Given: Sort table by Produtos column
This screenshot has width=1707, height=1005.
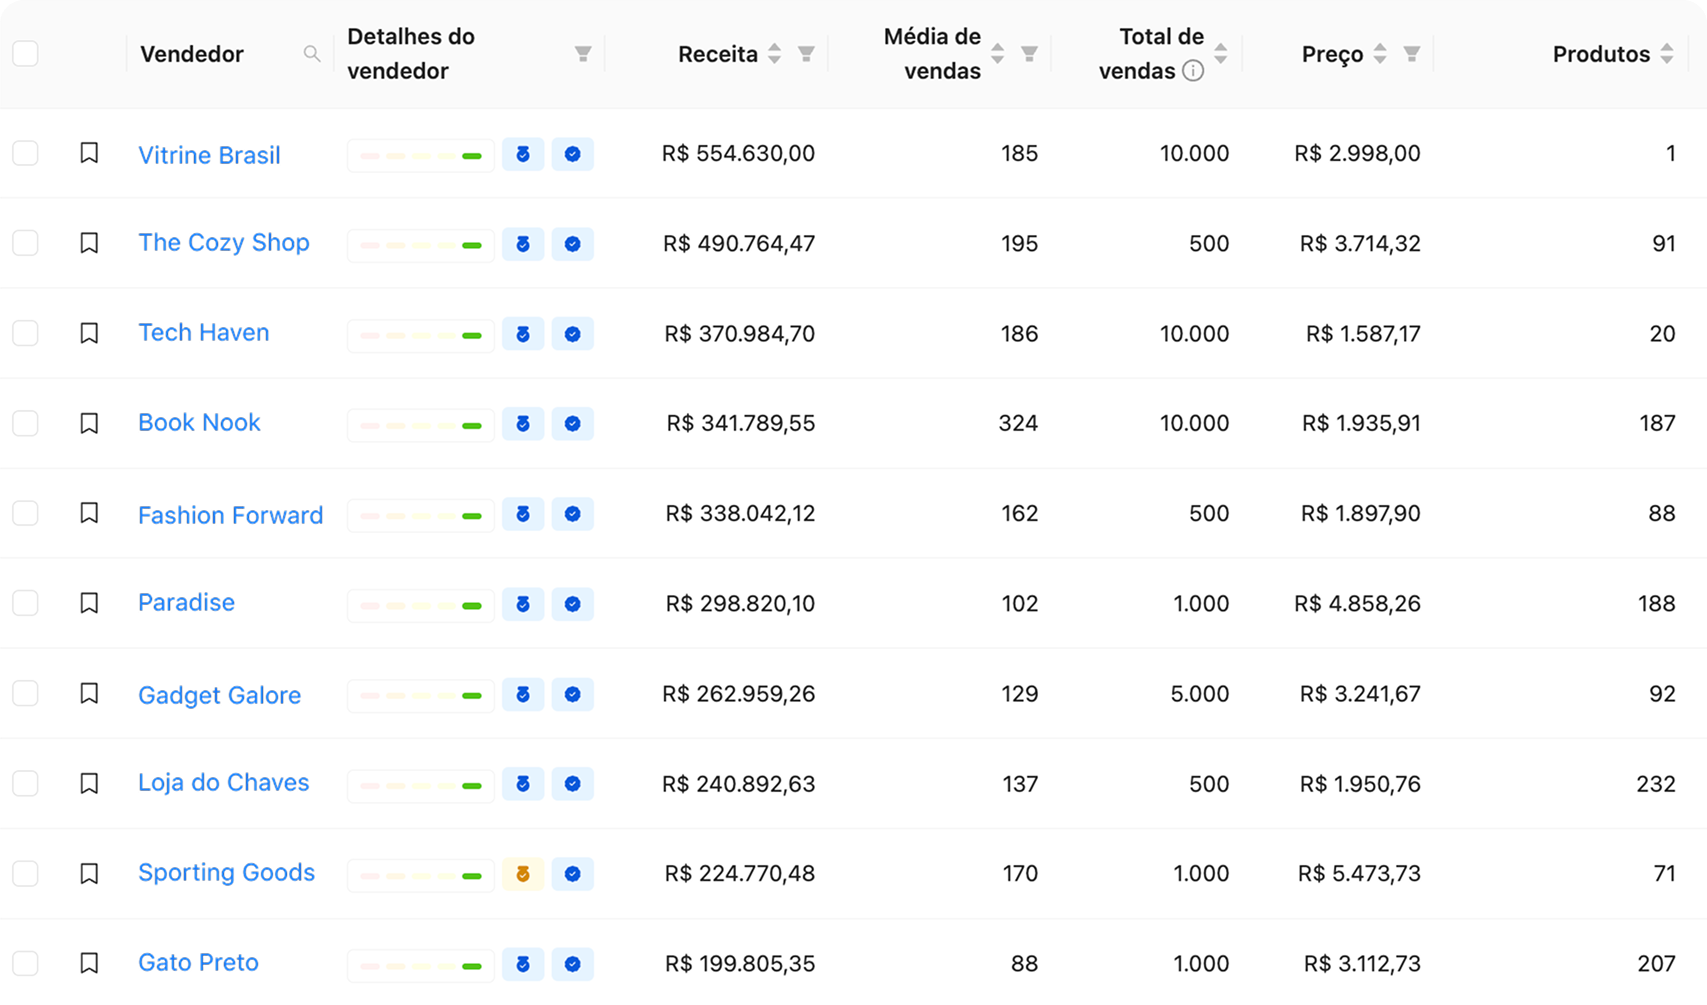Looking at the screenshot, I should tap(1666, 54).
